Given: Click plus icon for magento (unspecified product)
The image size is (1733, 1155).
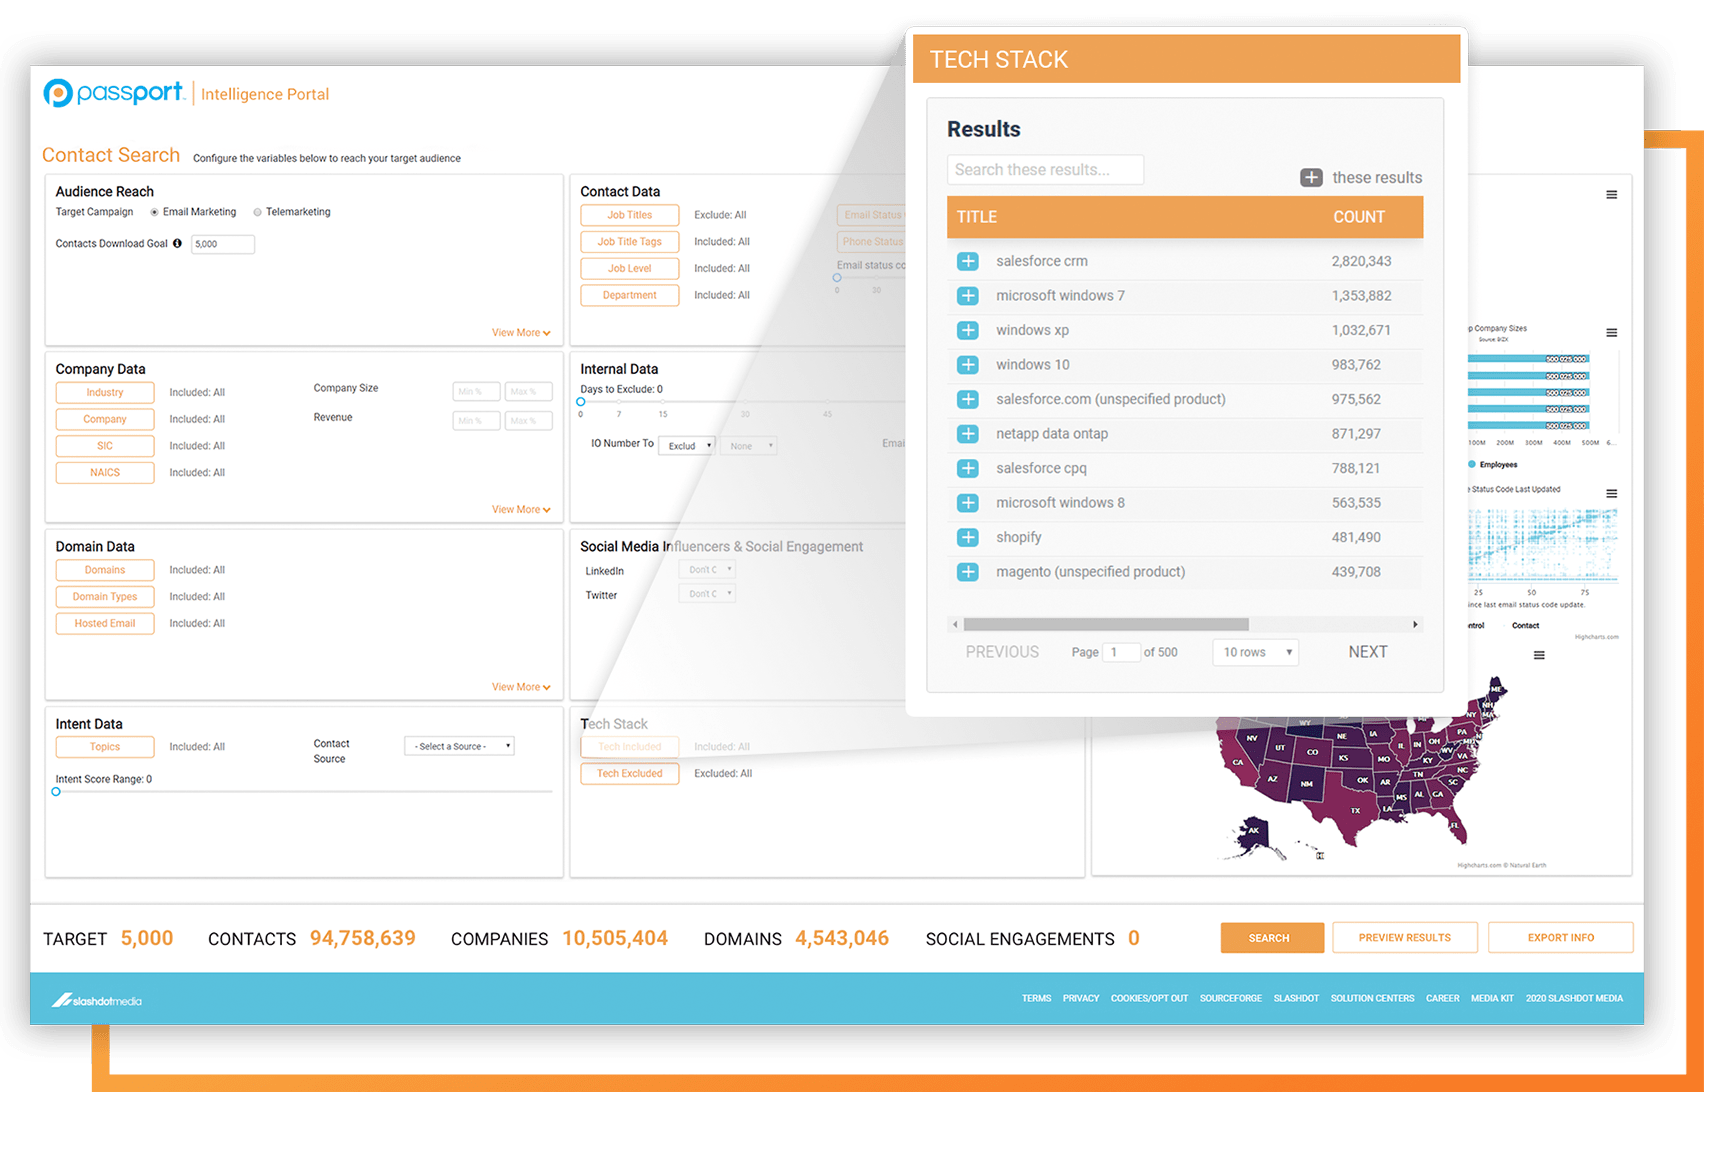Looking at the screenshot, I should 968,572.
